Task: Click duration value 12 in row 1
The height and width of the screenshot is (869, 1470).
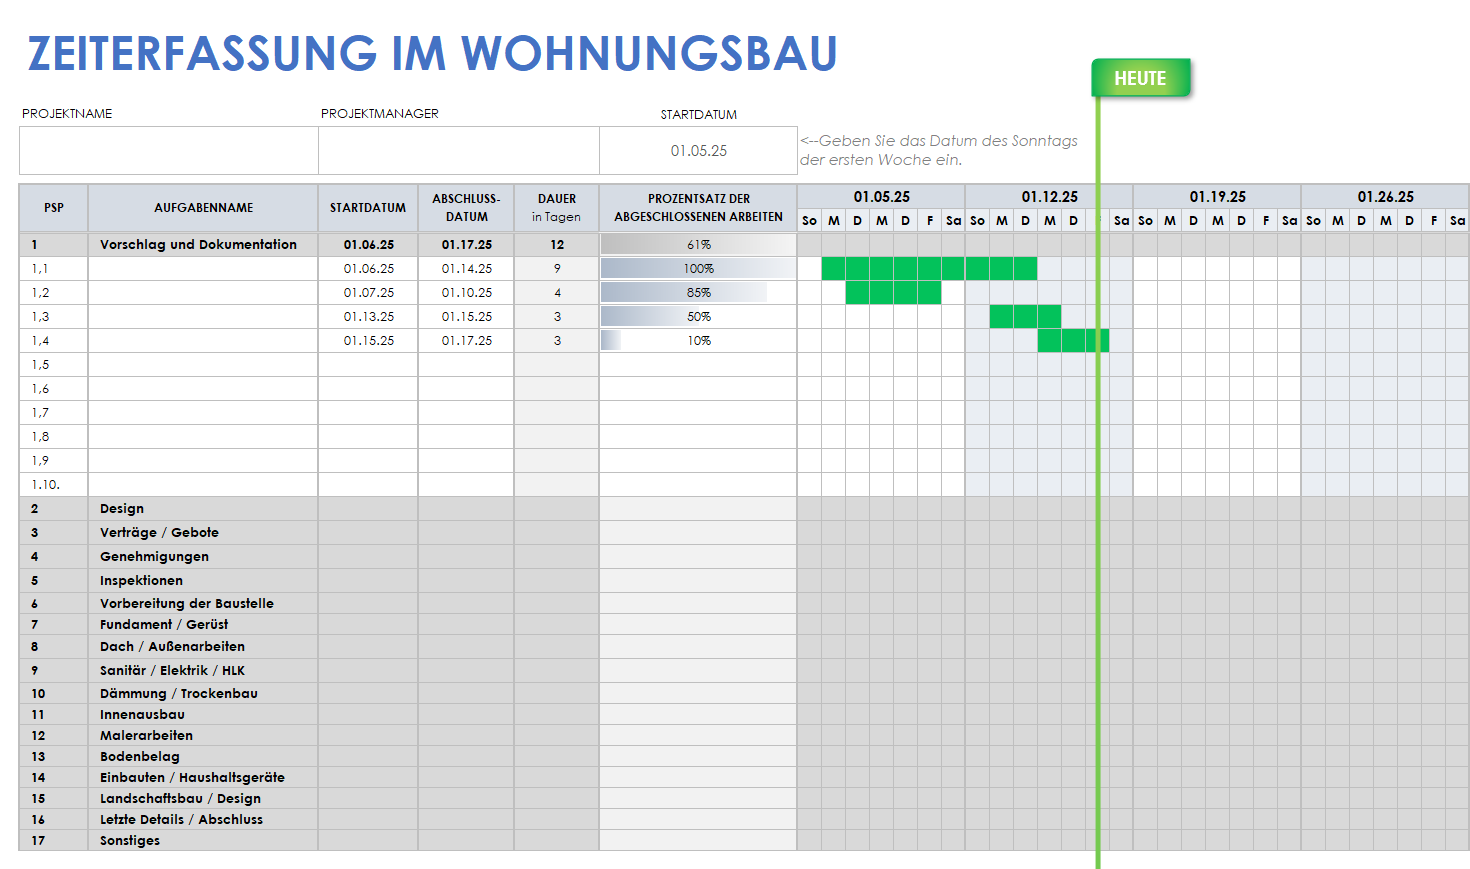Action: [x=557, y=245]
